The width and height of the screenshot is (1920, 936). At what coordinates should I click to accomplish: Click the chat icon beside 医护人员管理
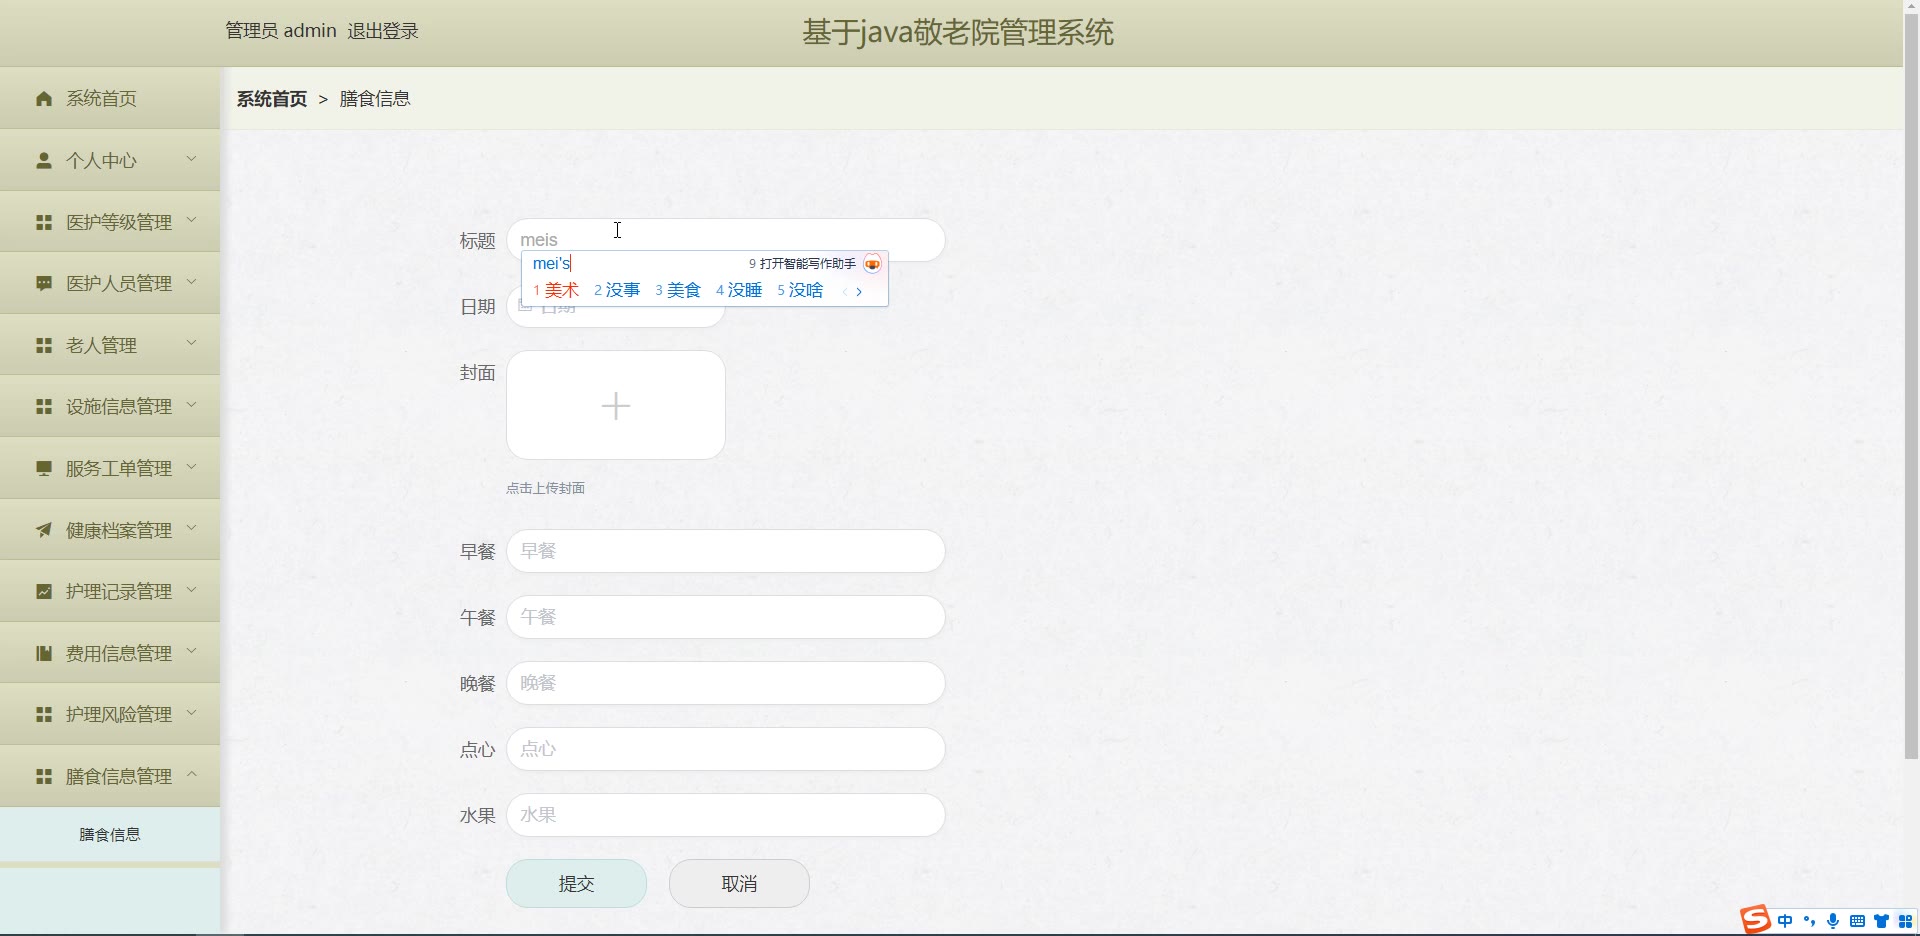[x=44, y=283]
